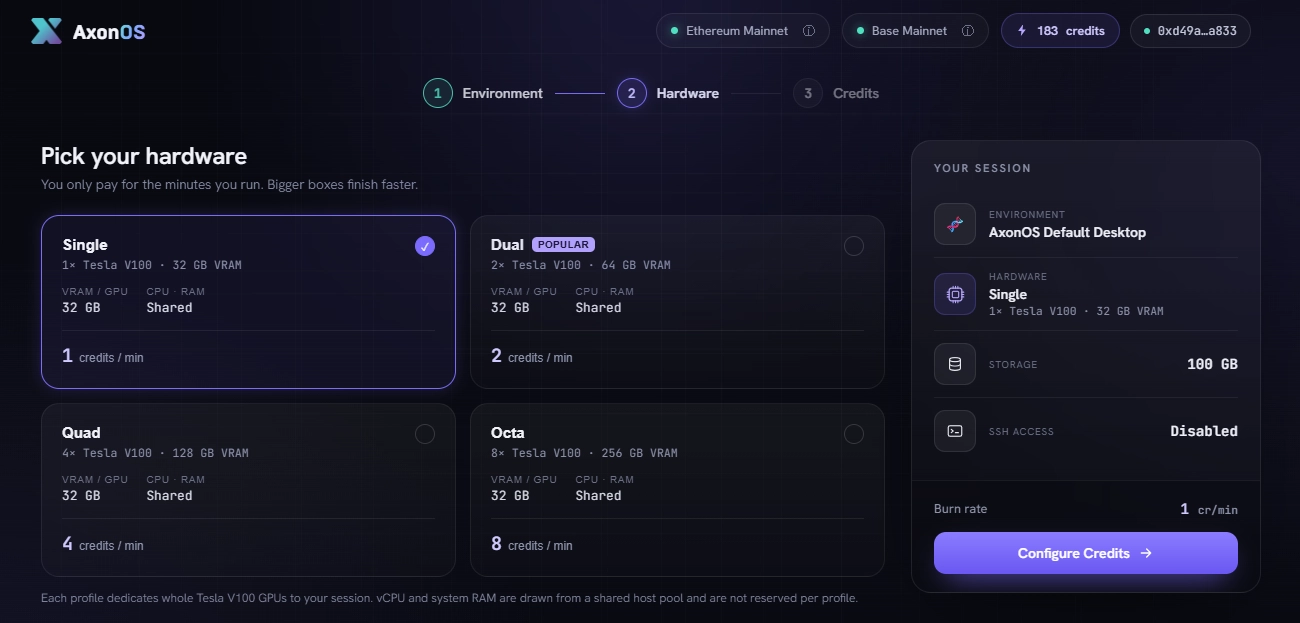Click the lightning bolt credits icon
Image resolution: width=1300 pixels, height=623 pixels.
pyautogui.click(x=1022, y=31)
